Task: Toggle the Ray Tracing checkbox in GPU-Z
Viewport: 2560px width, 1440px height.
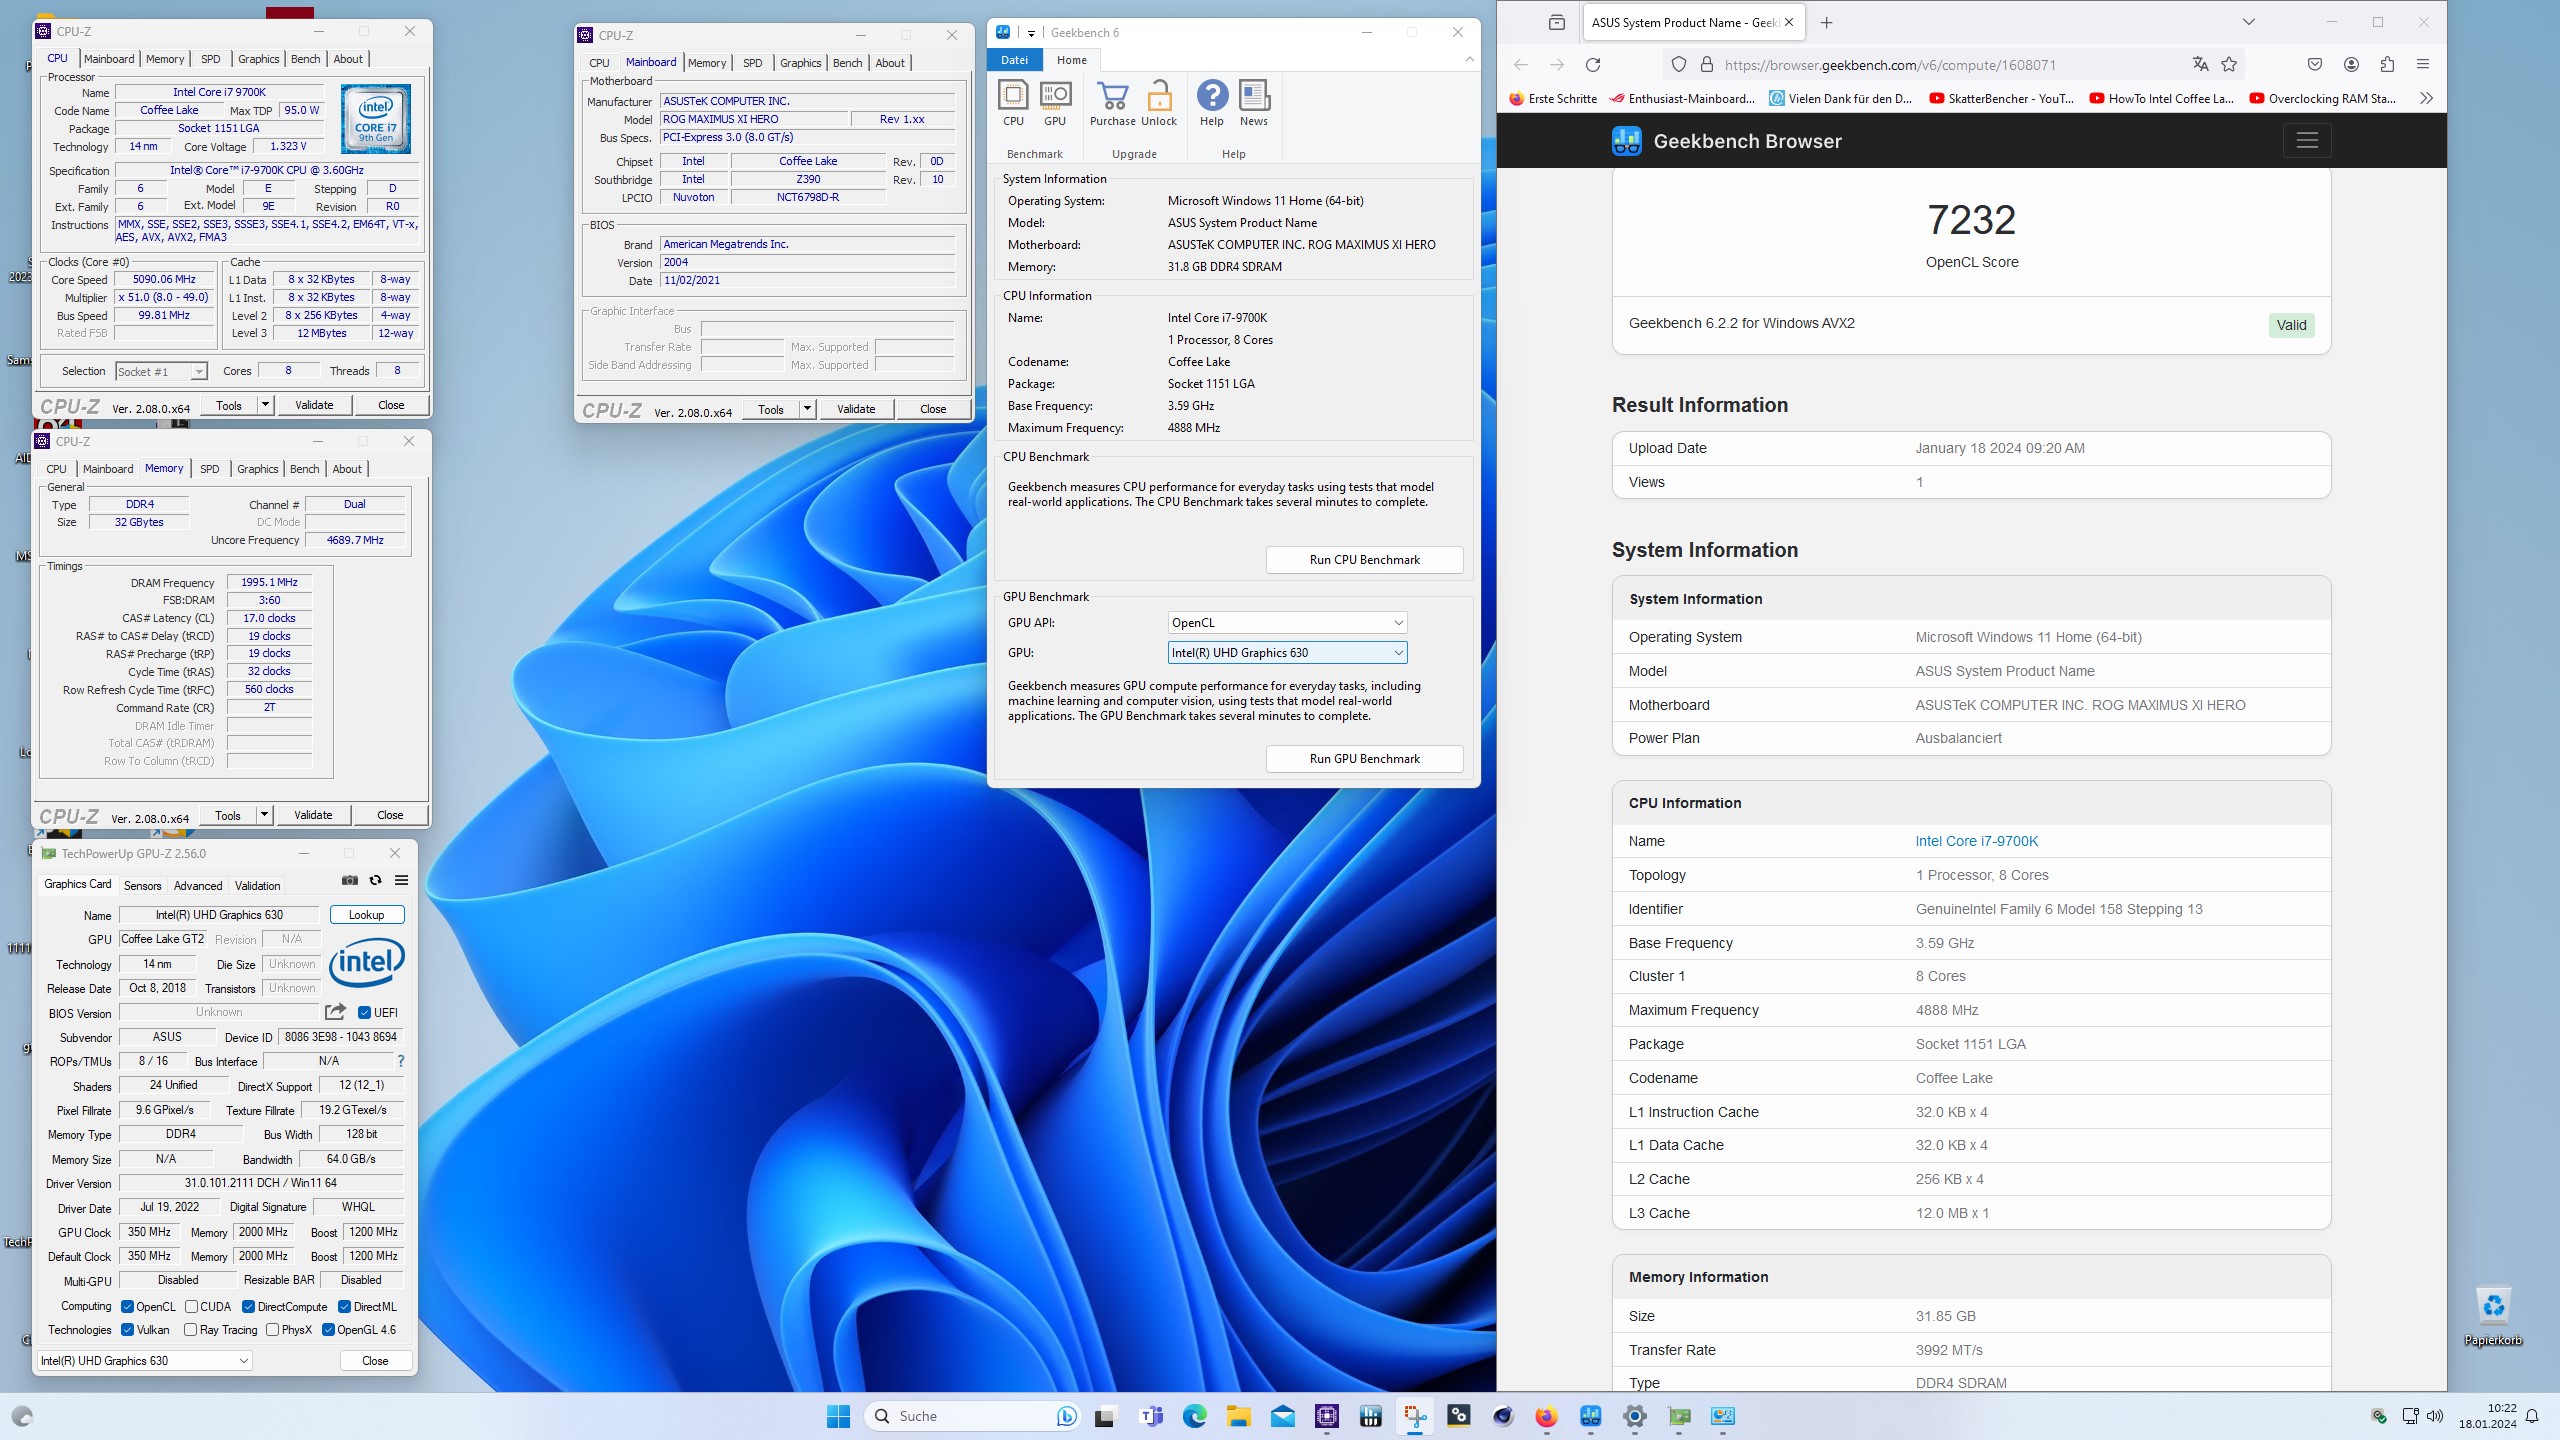Action: tap(190, 1330)
